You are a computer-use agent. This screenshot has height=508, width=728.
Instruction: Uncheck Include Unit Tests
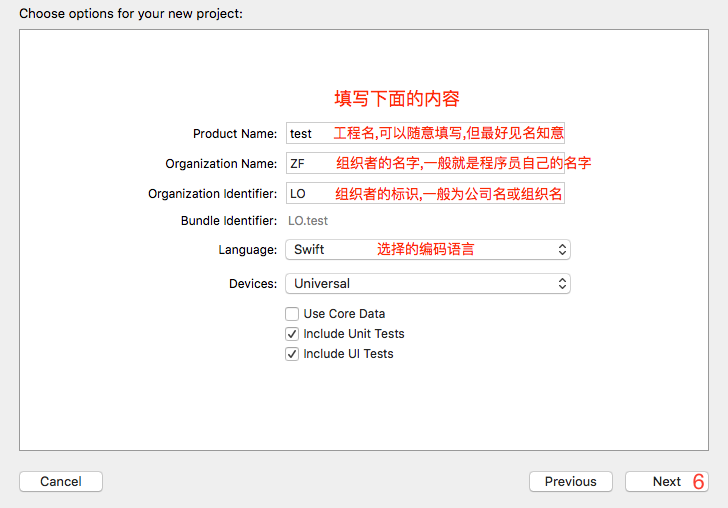coord(292,334)
